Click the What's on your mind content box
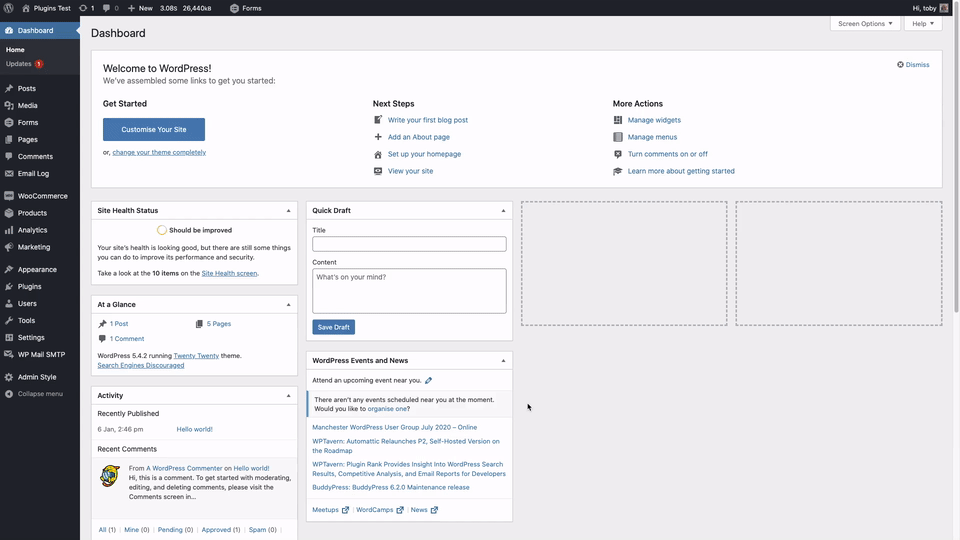This screenshot has height=540, width=960. click(x=409, y=291)
